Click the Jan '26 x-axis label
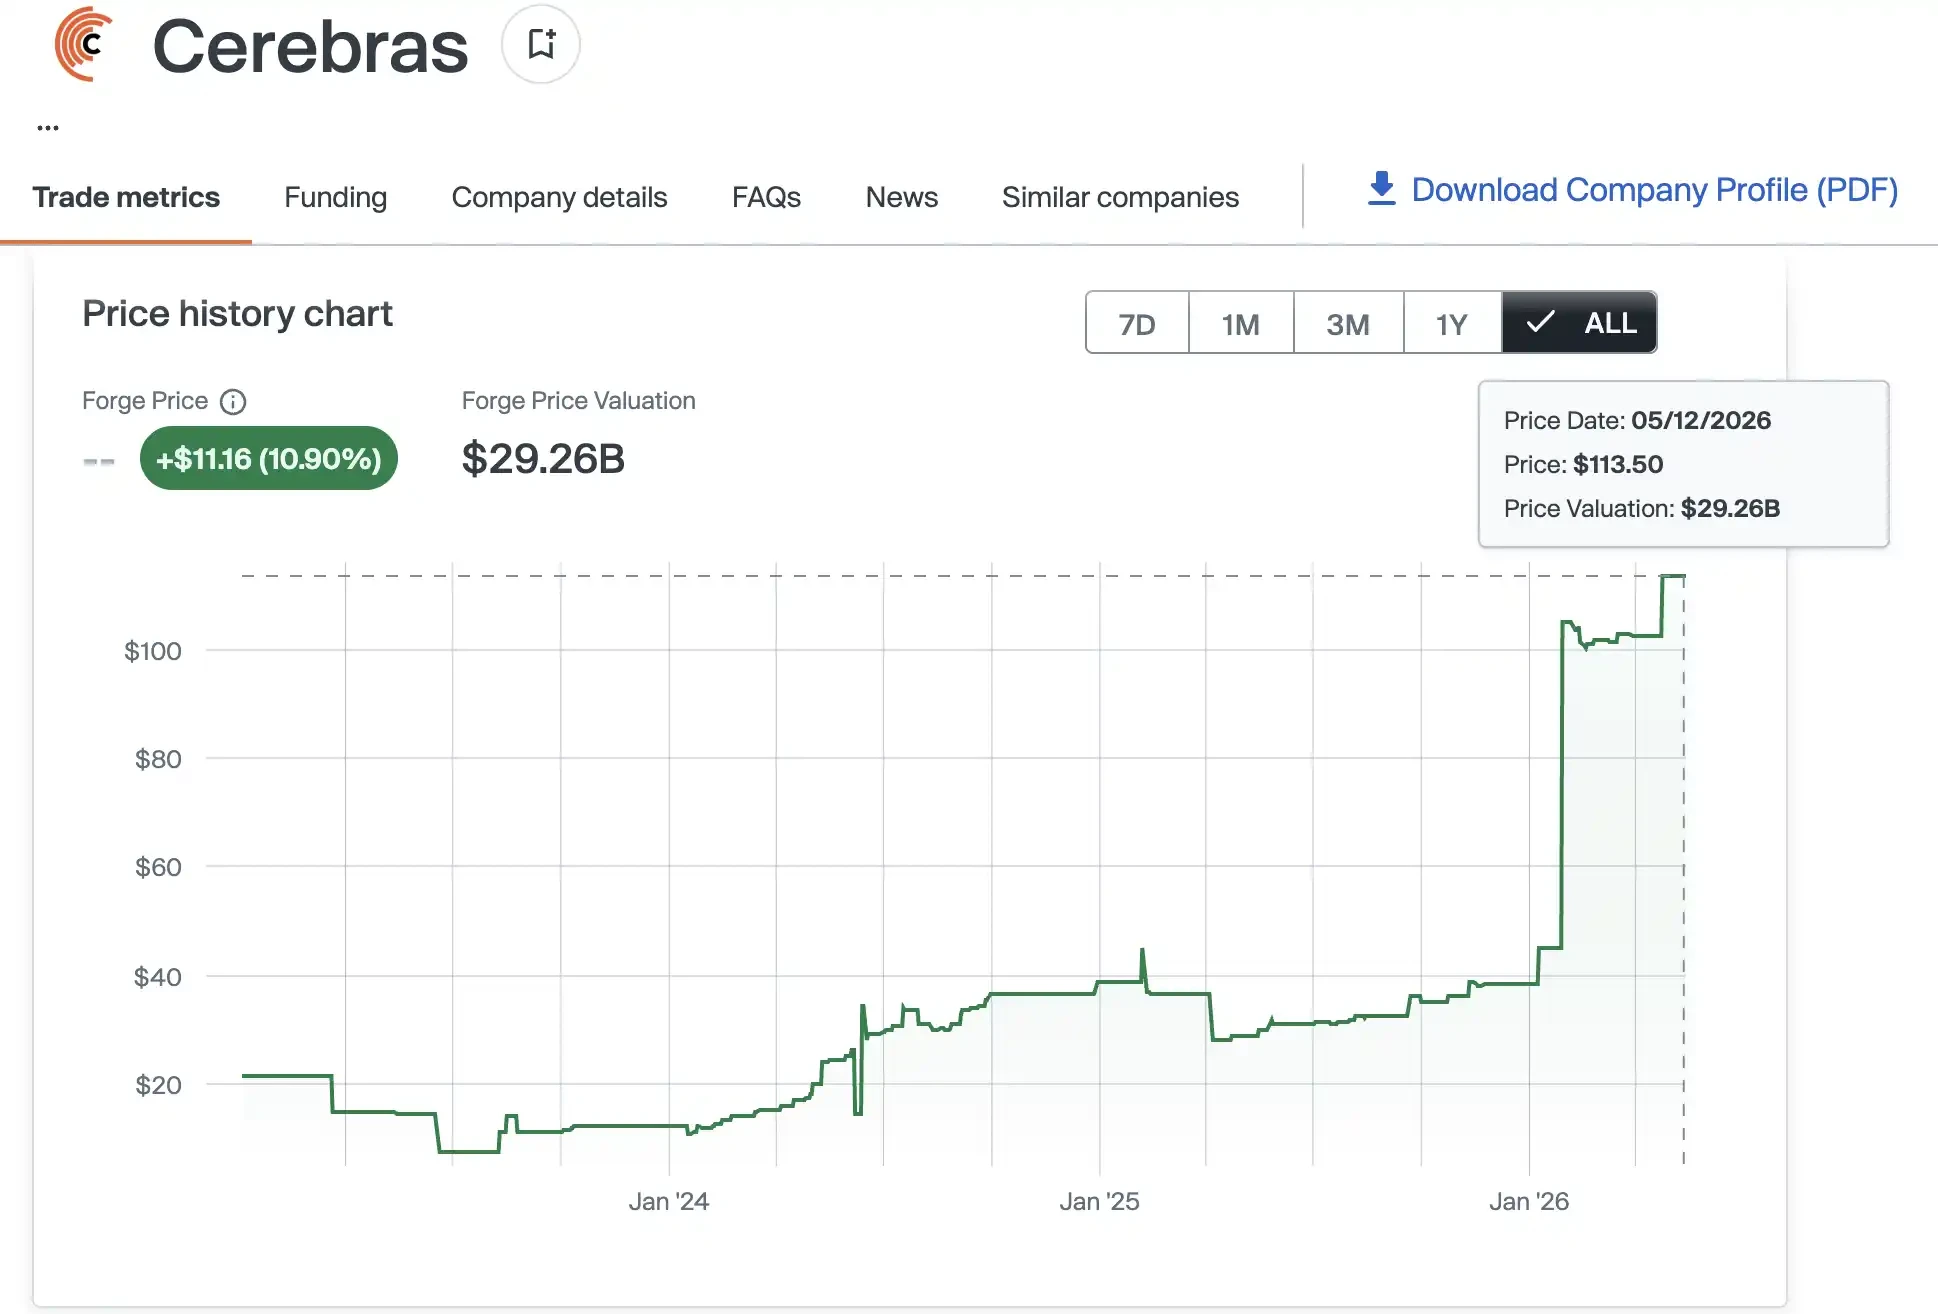This screenshot has height=1314, width=1938. (1529, 1201)
